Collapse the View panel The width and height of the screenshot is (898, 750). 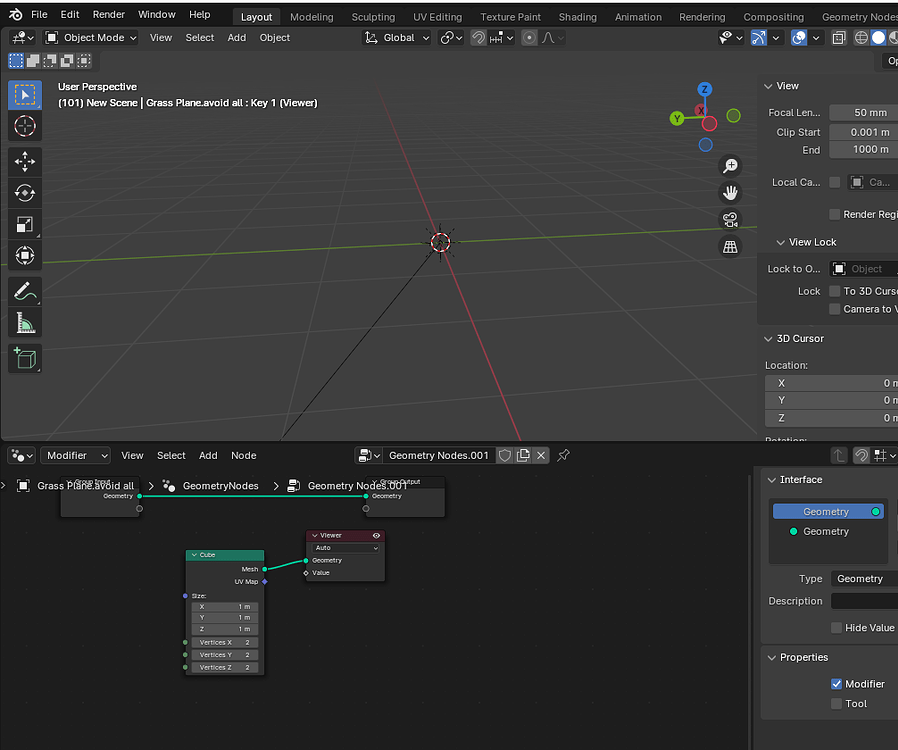pyautogui.click(x=768, y=86)
